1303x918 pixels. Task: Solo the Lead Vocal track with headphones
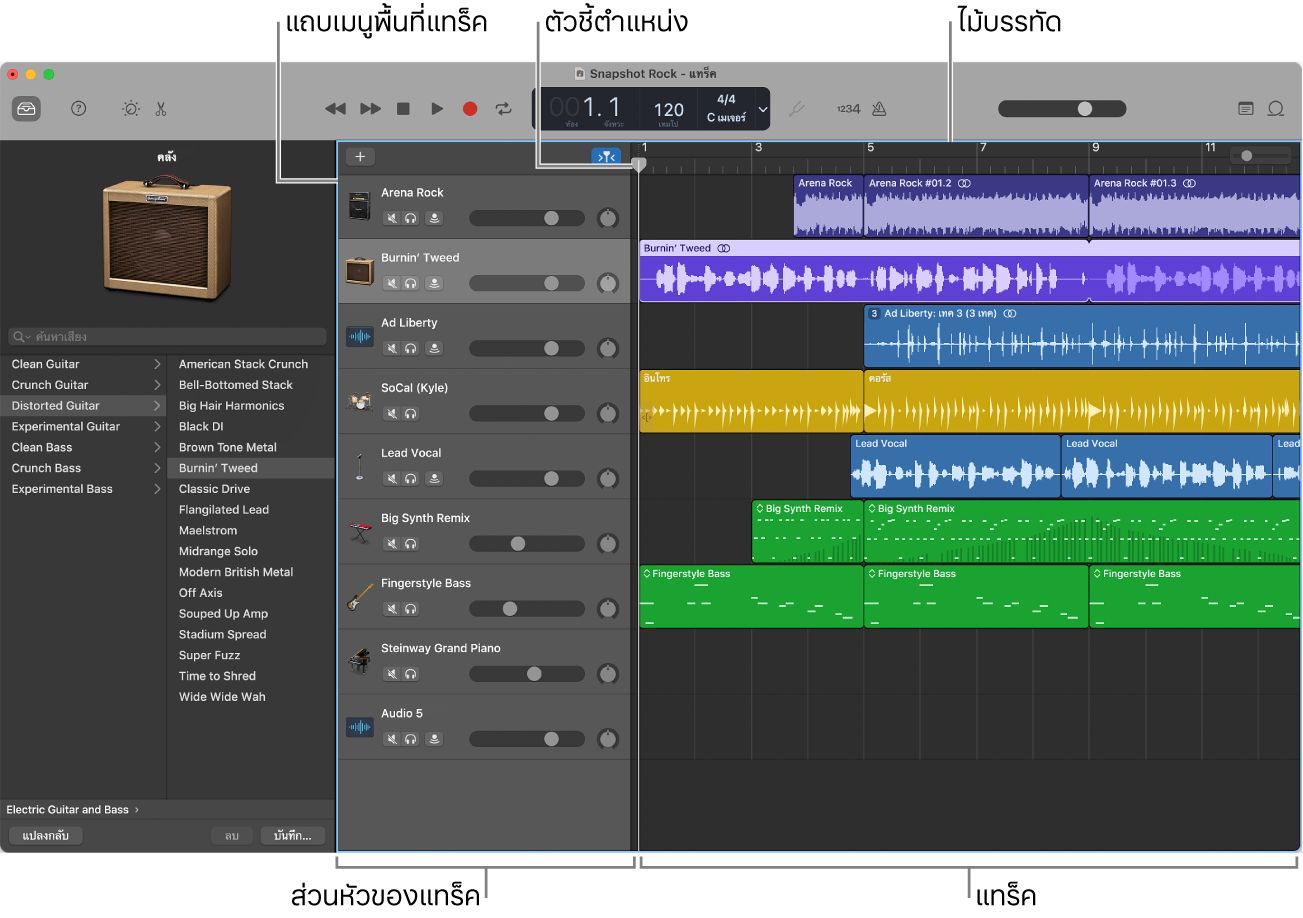point(410,479)
